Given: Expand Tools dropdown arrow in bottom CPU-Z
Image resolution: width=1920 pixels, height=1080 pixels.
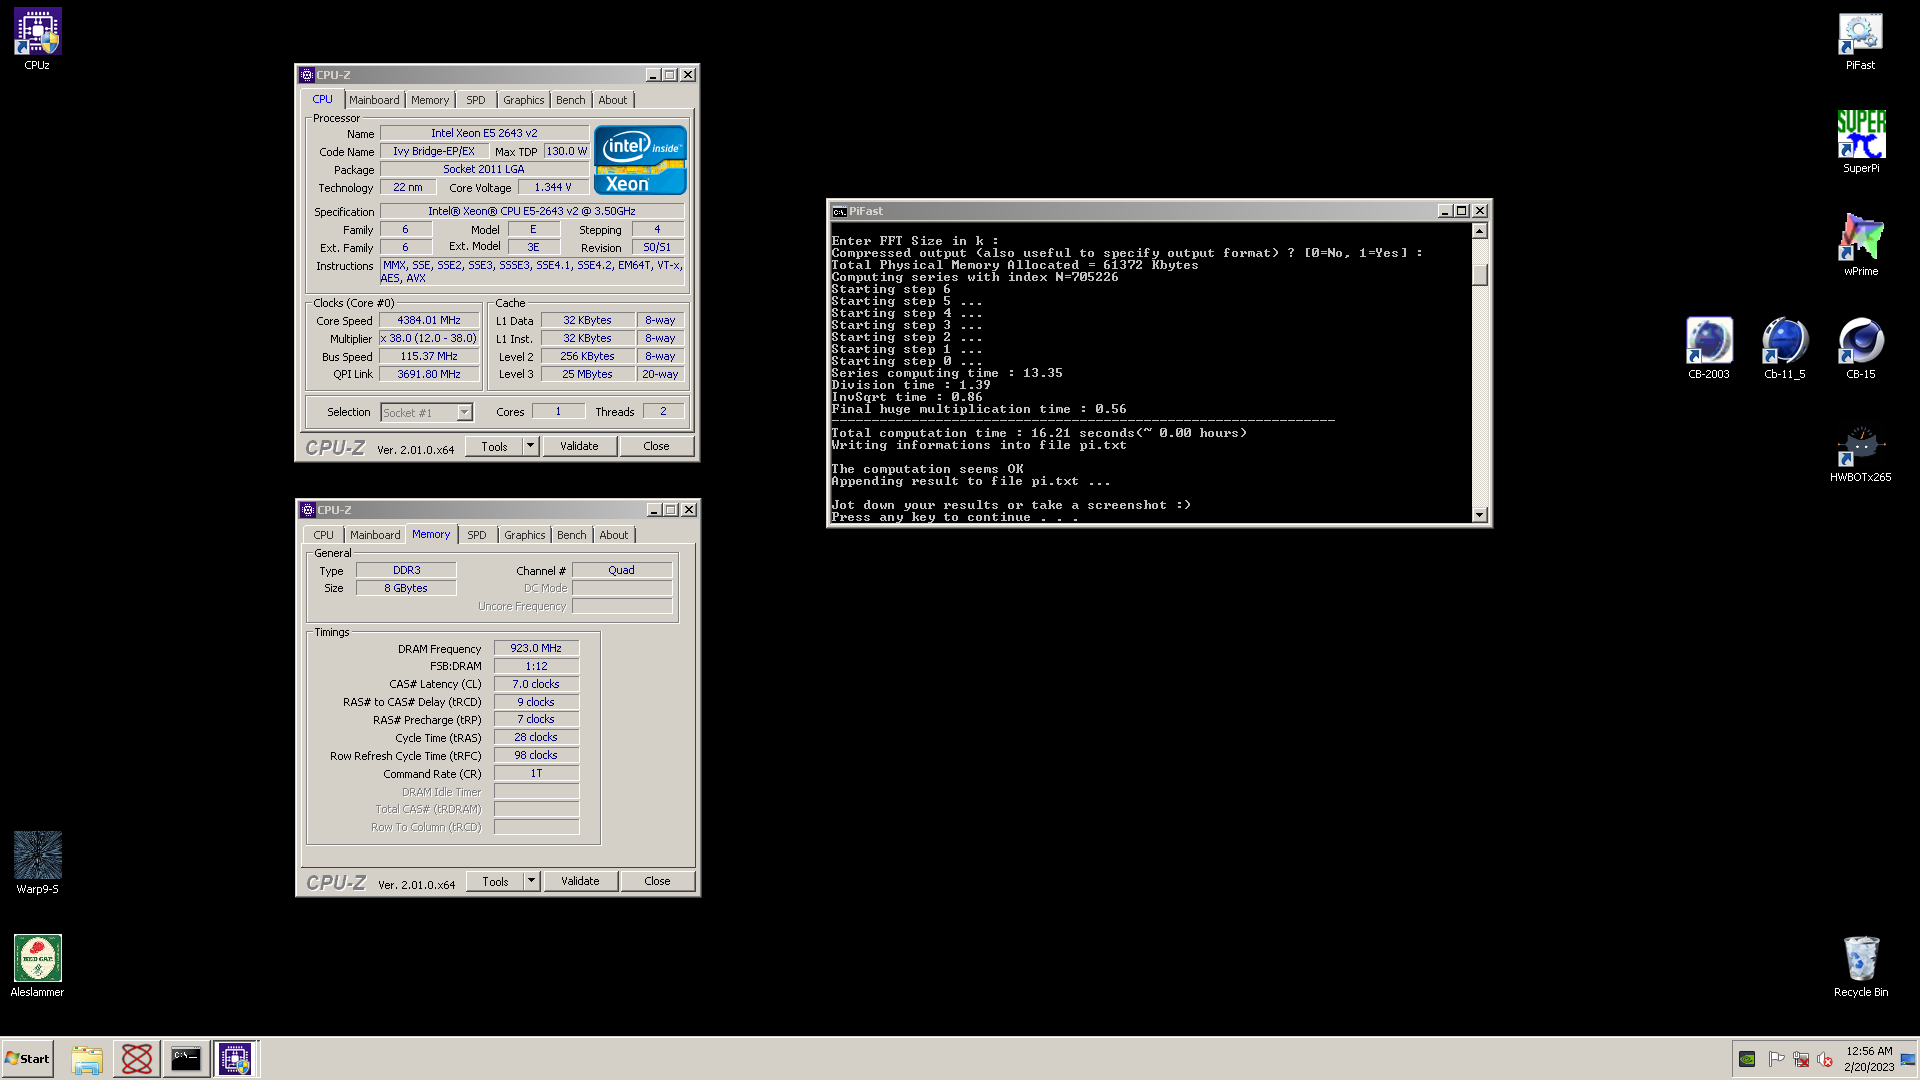Looking at the screenshot, I should click(532, 881).
